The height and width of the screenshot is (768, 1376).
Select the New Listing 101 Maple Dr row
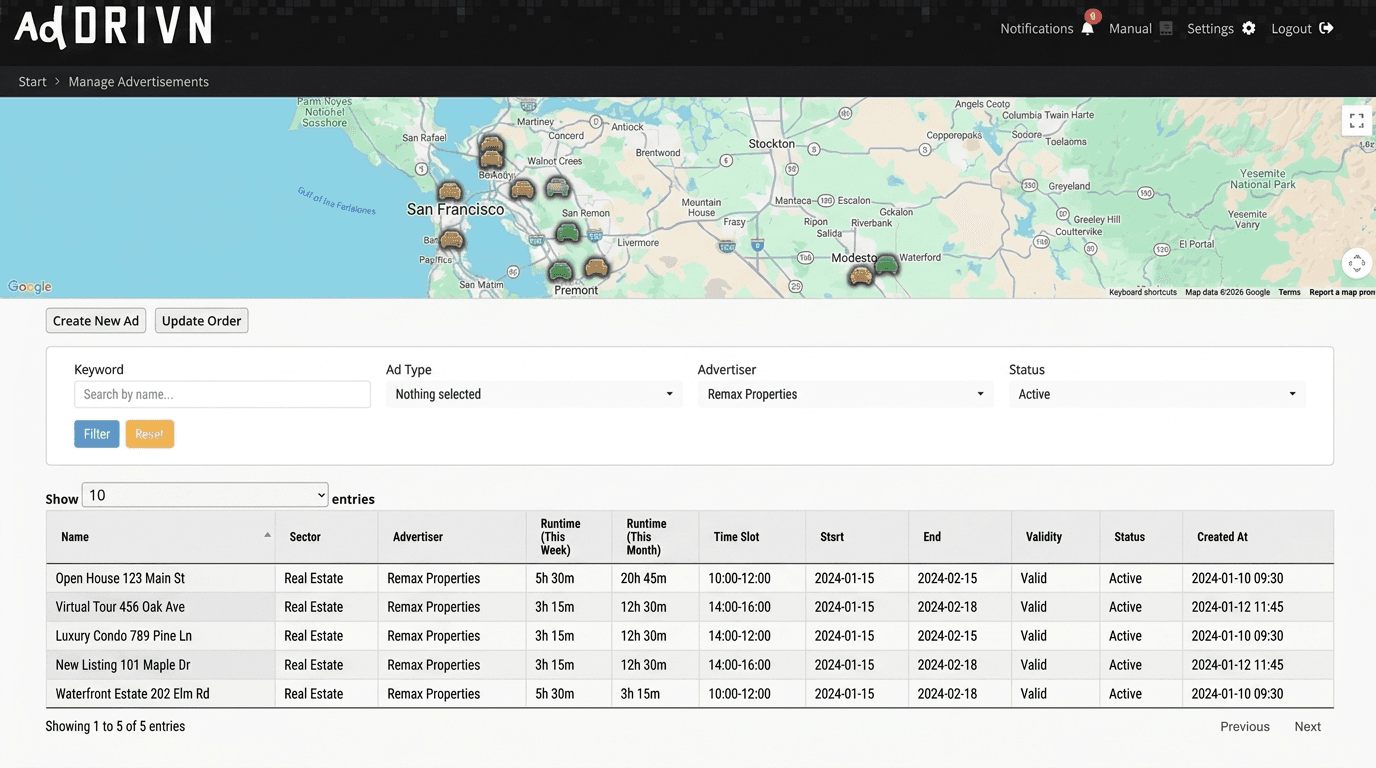click(689, 665)
